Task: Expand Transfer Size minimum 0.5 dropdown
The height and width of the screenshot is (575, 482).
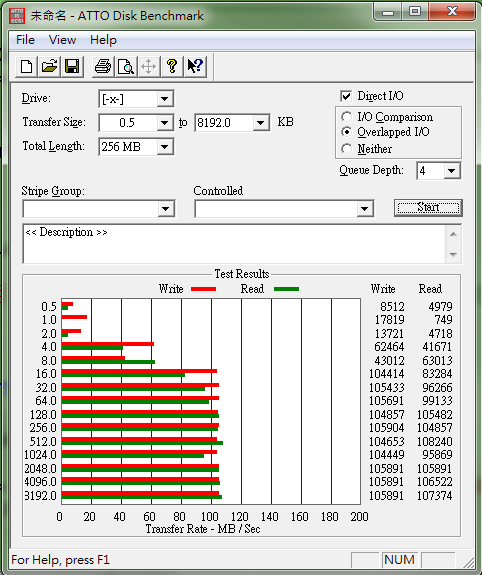Action: [165, 123]
